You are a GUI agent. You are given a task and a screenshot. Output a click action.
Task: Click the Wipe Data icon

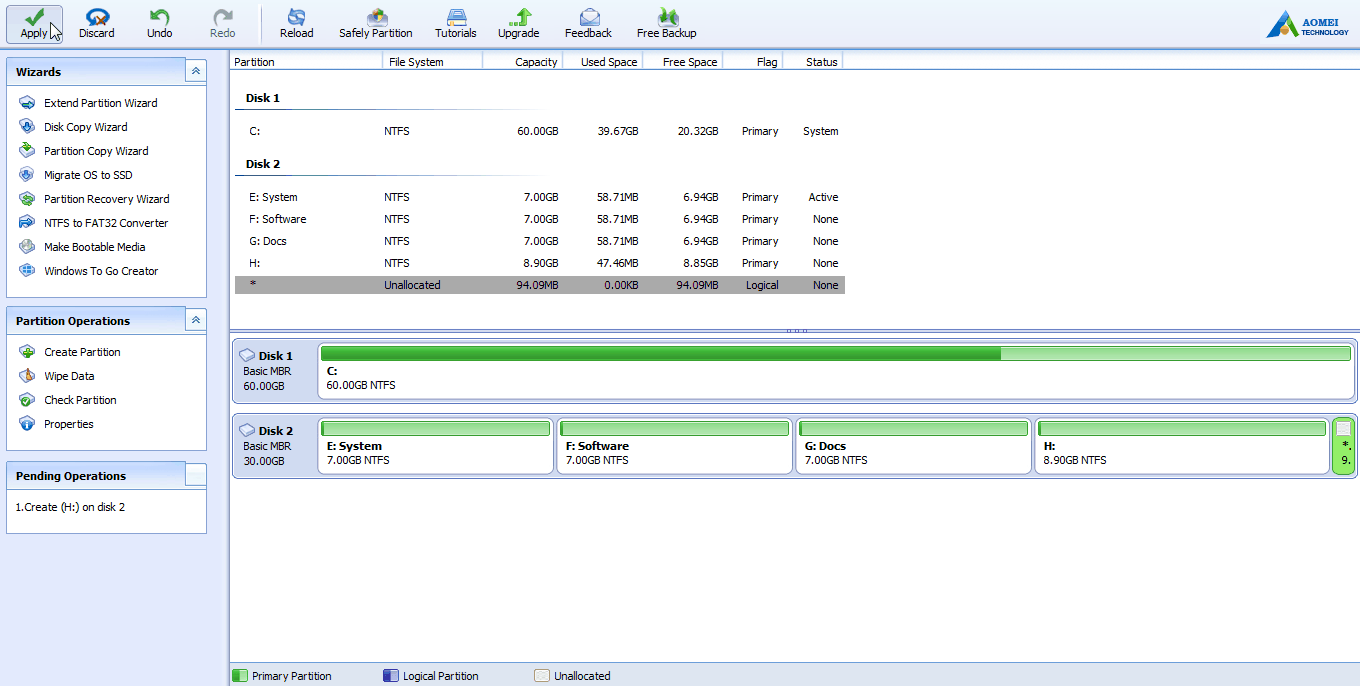click(x=27, y=375)
